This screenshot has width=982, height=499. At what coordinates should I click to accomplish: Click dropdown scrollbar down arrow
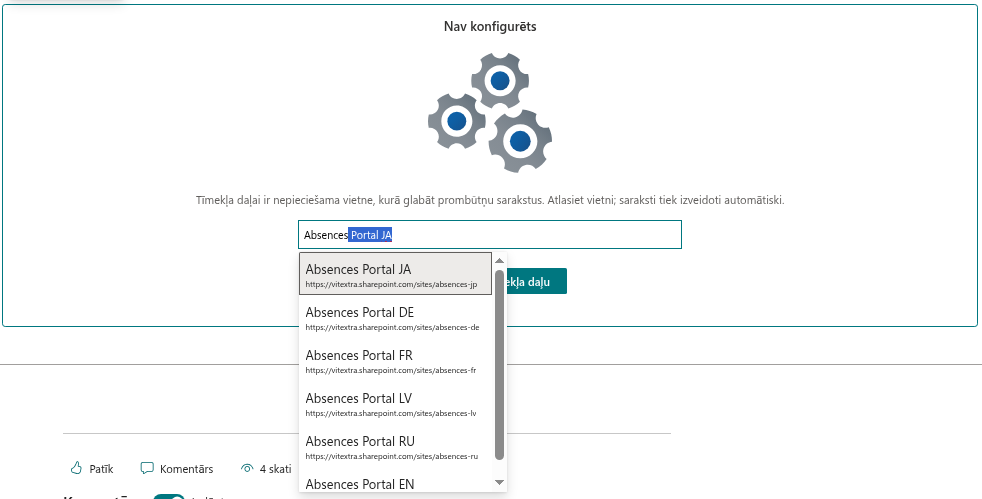[499, 482]
